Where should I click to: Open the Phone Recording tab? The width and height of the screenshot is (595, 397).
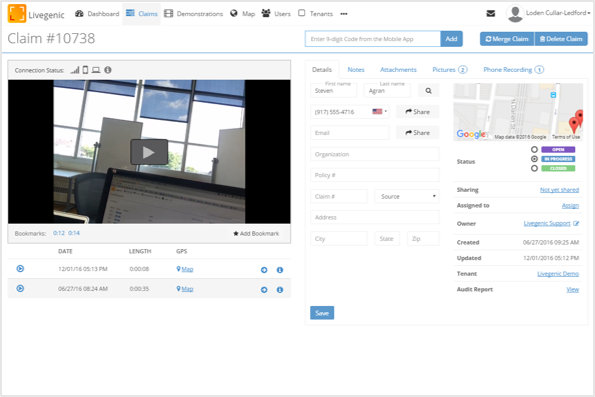[513, 70]
